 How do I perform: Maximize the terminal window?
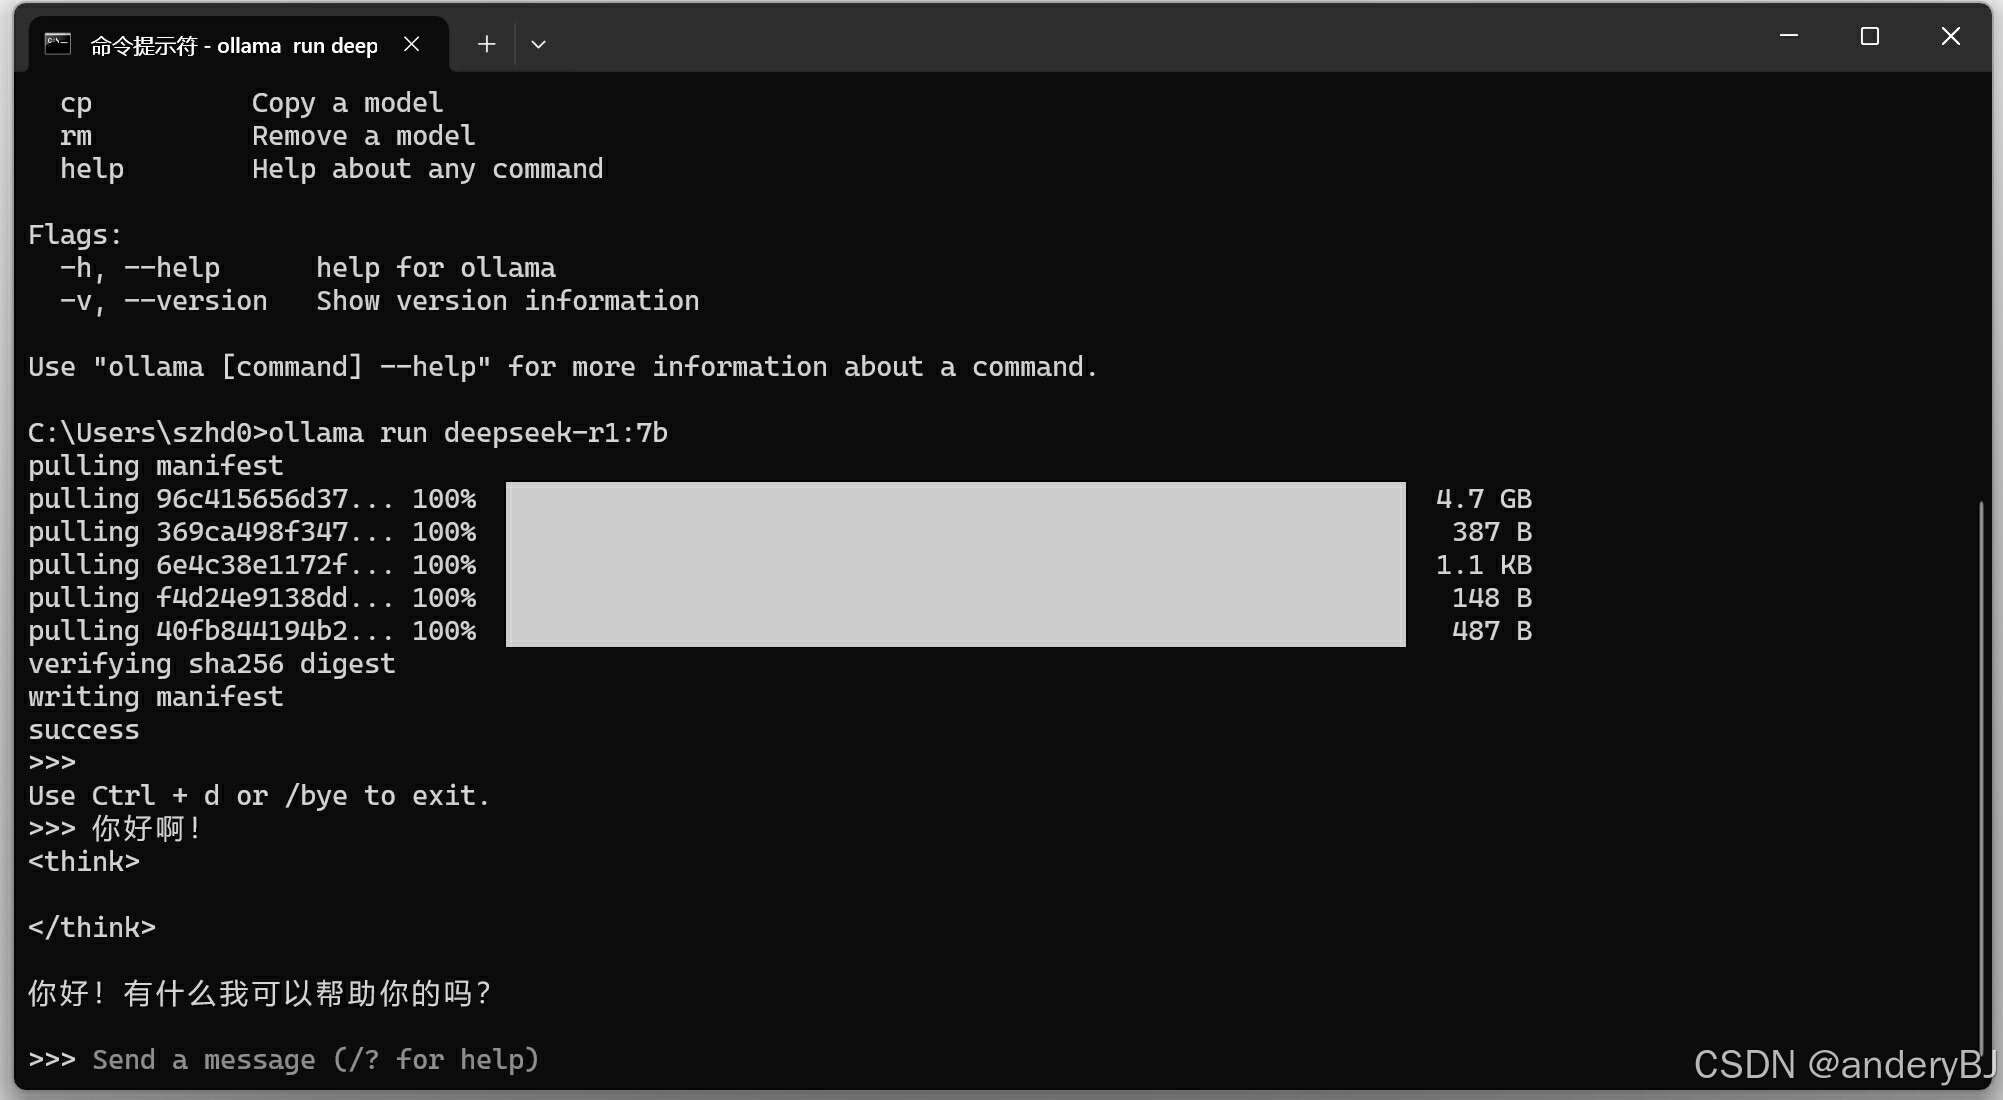pyautogui.click(x=1869, y=37)
